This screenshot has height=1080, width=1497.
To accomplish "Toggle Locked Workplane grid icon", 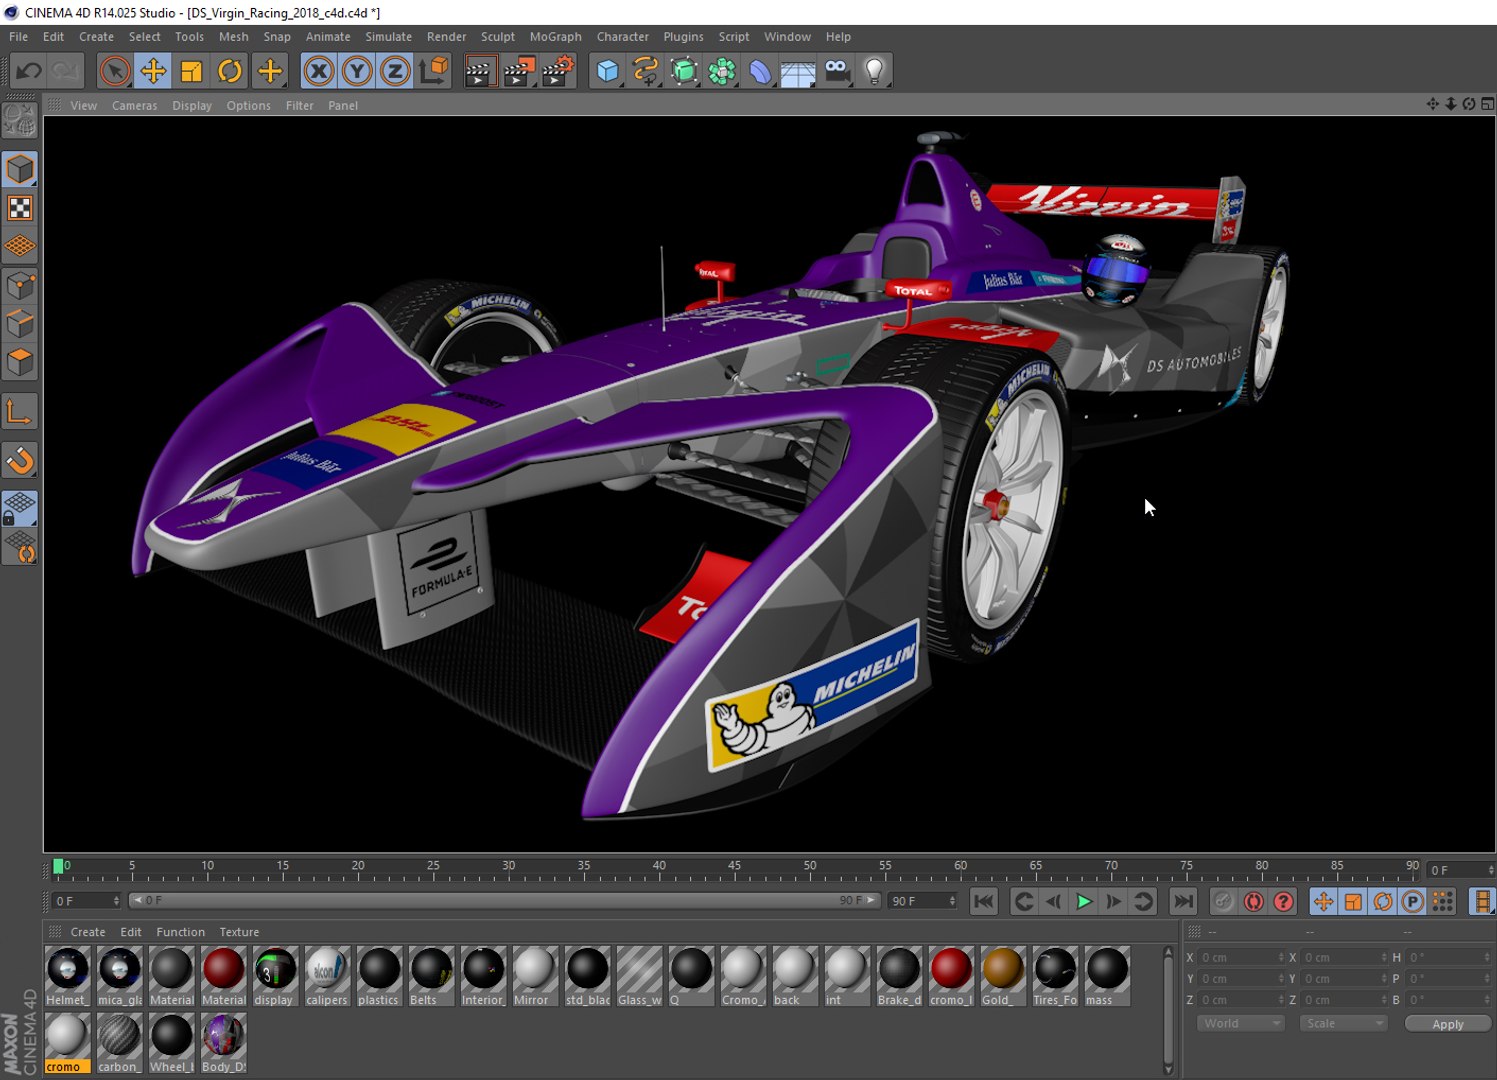I will (x=20, y=508).
